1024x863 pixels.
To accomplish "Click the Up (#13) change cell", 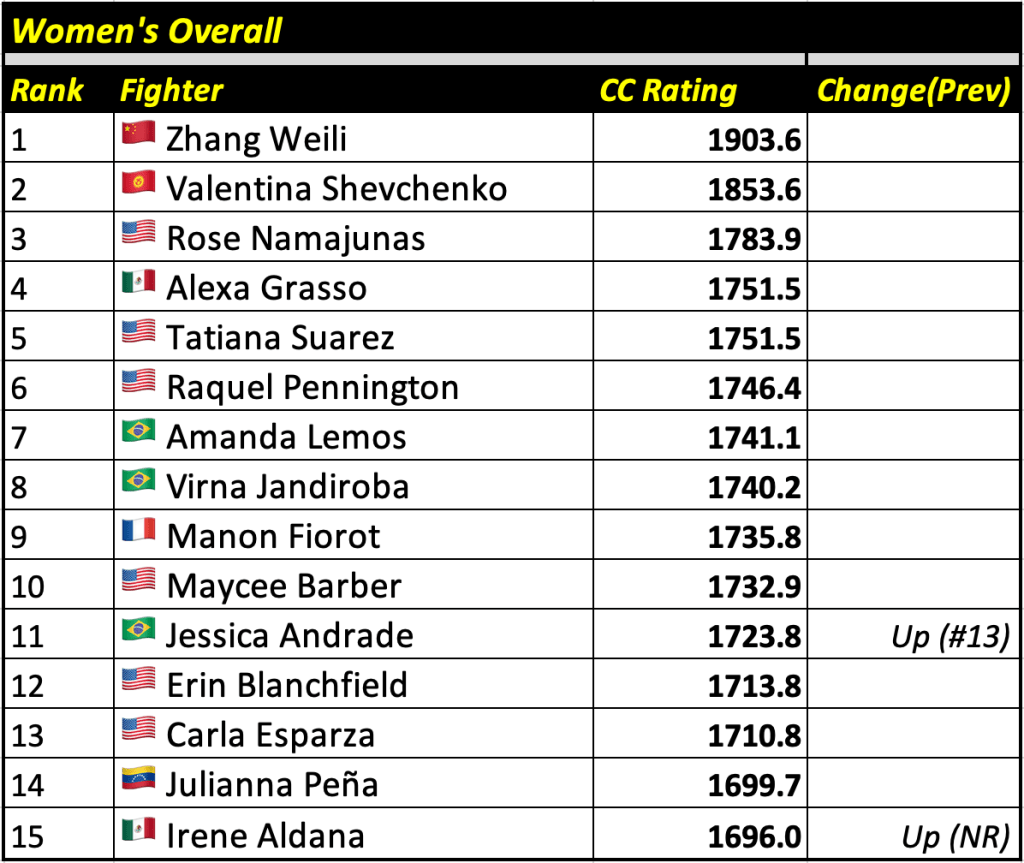I will point(948,637).
